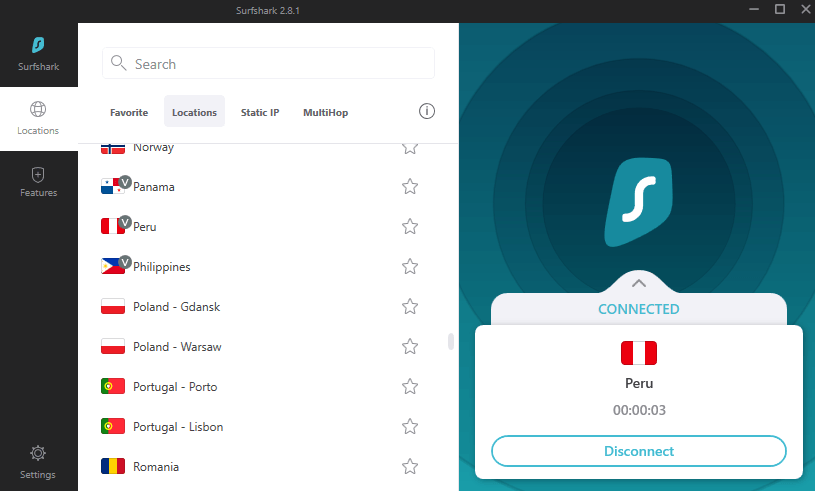Viewport: 815px width, 491px height.
Task: Star the Poland - Gdansk location
Action: pyautogui.click(x=410, y=307)
